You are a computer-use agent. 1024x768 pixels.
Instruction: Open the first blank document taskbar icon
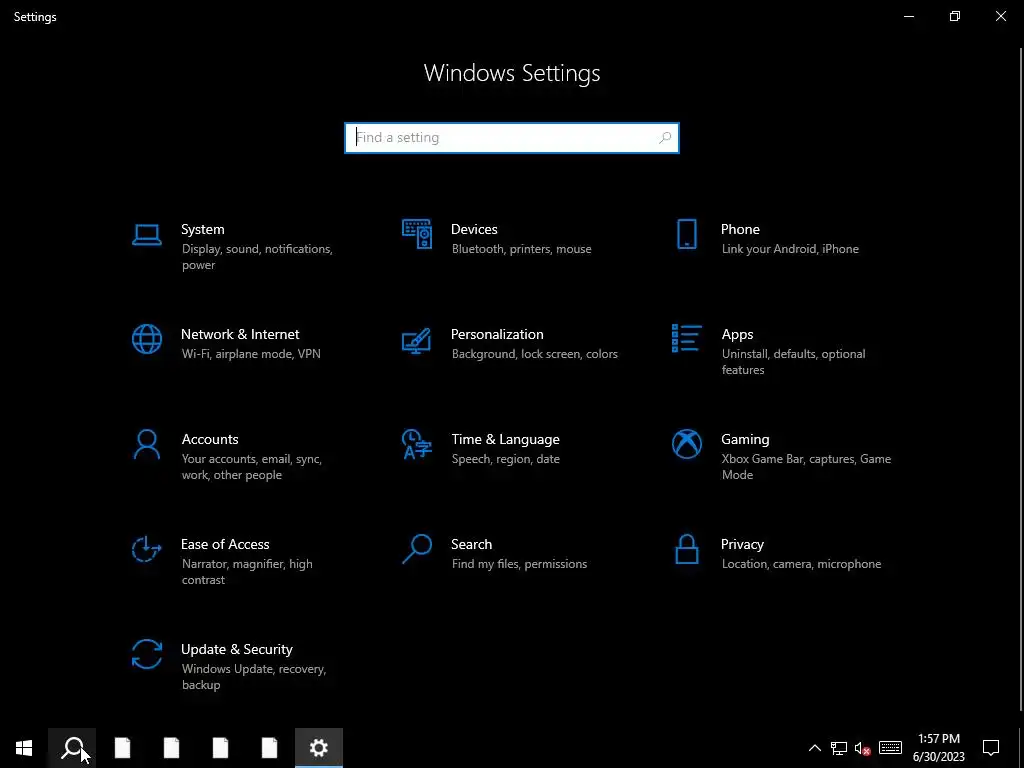[x=122, y=748]
